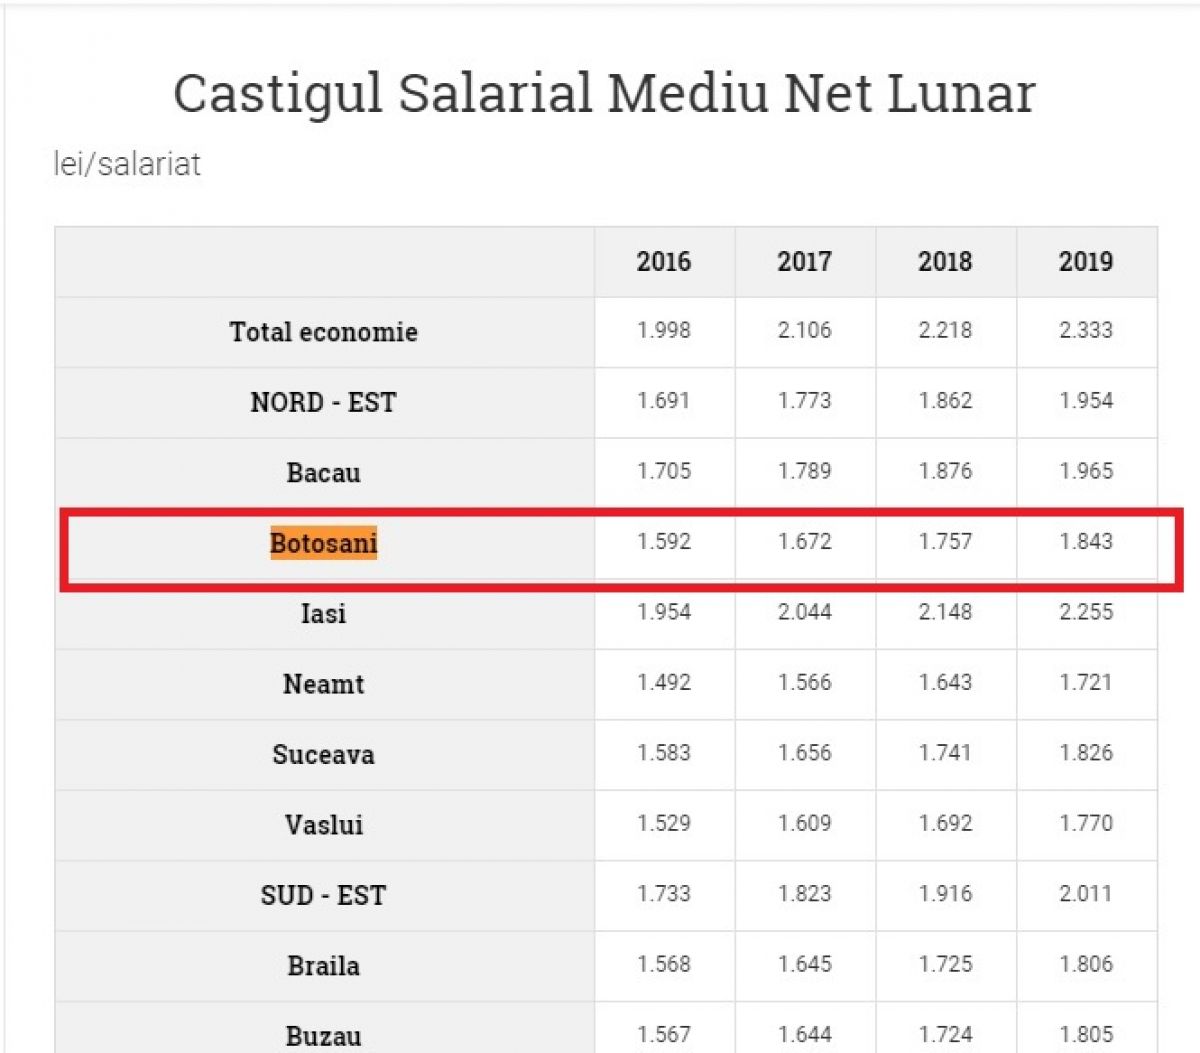Viewport: 1200px width, 1053px height.
Task: Select the Bacau row label
Action: point(323,472)
